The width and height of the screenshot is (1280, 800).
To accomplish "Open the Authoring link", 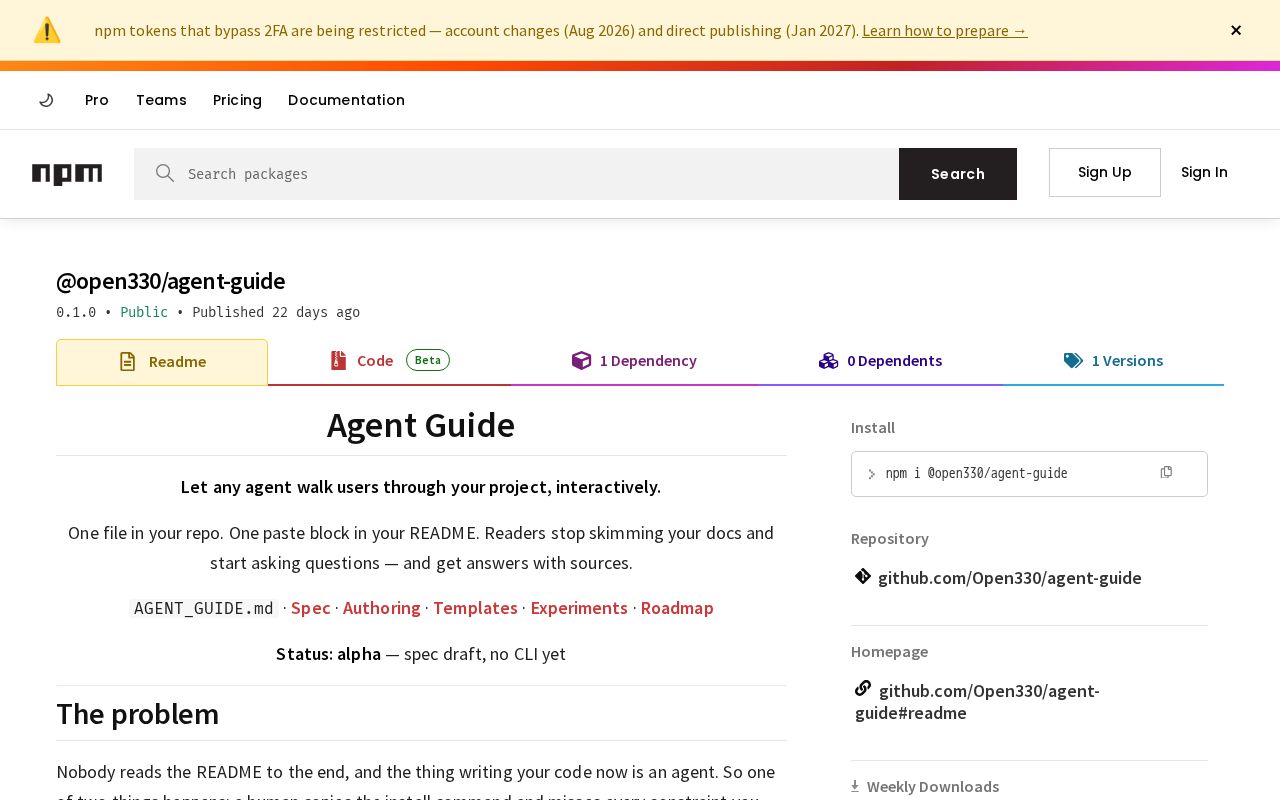I will 382,608.
